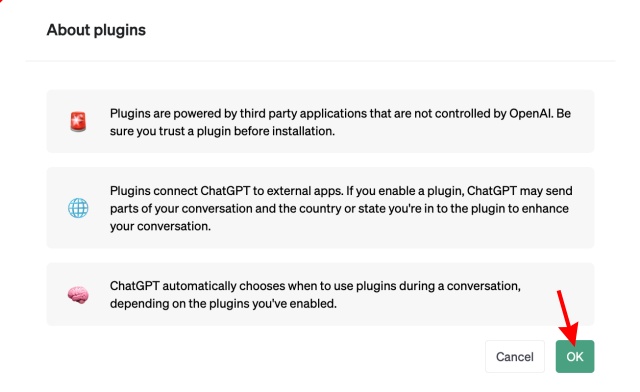Dismiss the plugins dialog with Cancel
The height and width of the screenshot is (392, 640).
(515, 356)
